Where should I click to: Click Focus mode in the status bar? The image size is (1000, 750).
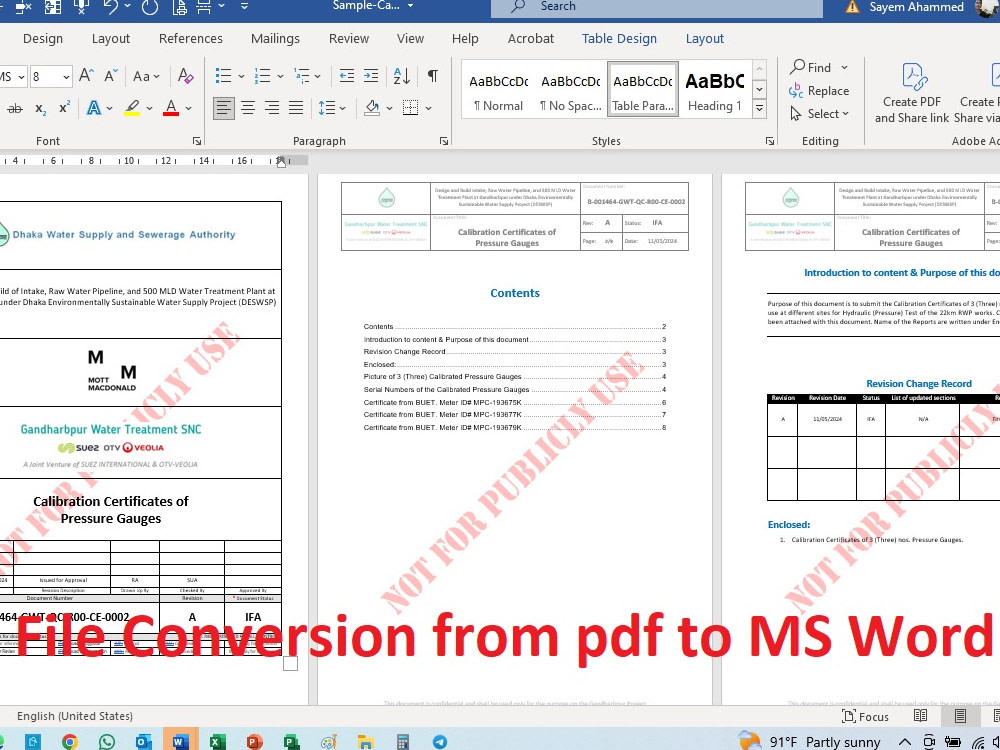click(865, 716)
